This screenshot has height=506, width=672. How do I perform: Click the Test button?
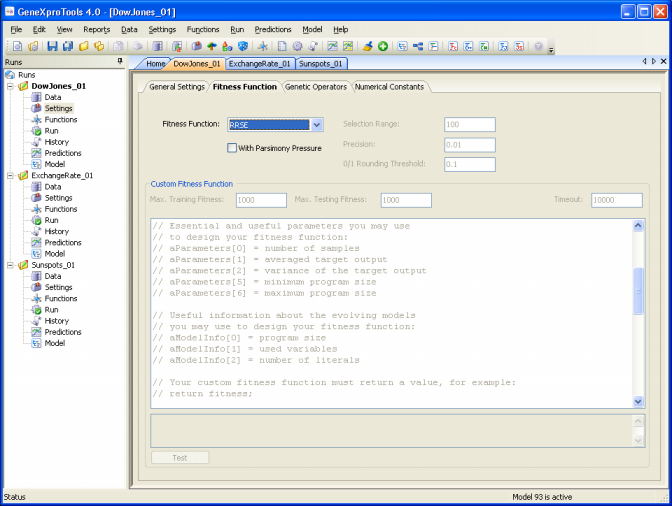pyautogui.click(x=180, y=458)
